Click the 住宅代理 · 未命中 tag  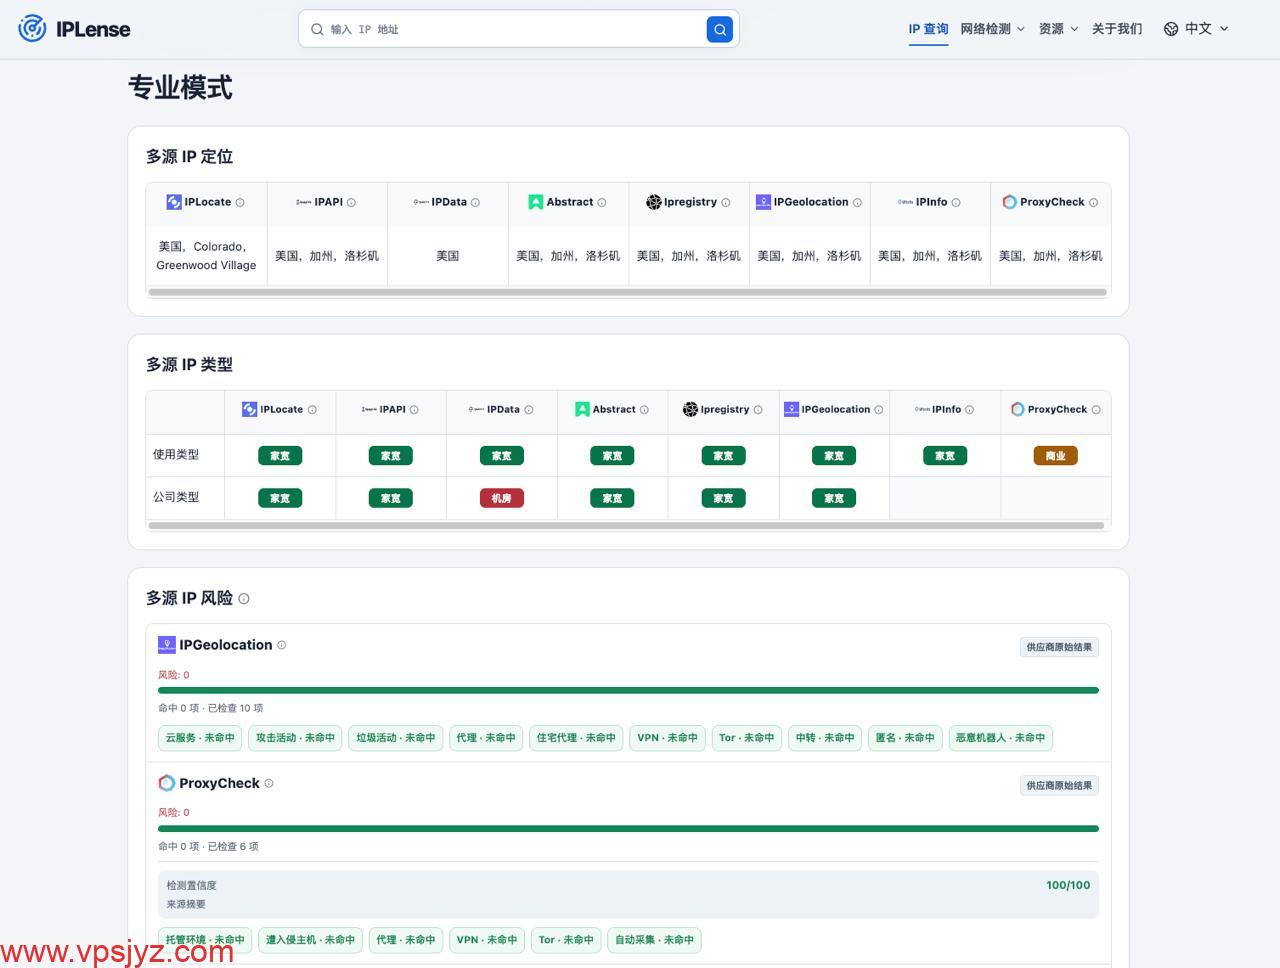[576, 738]
